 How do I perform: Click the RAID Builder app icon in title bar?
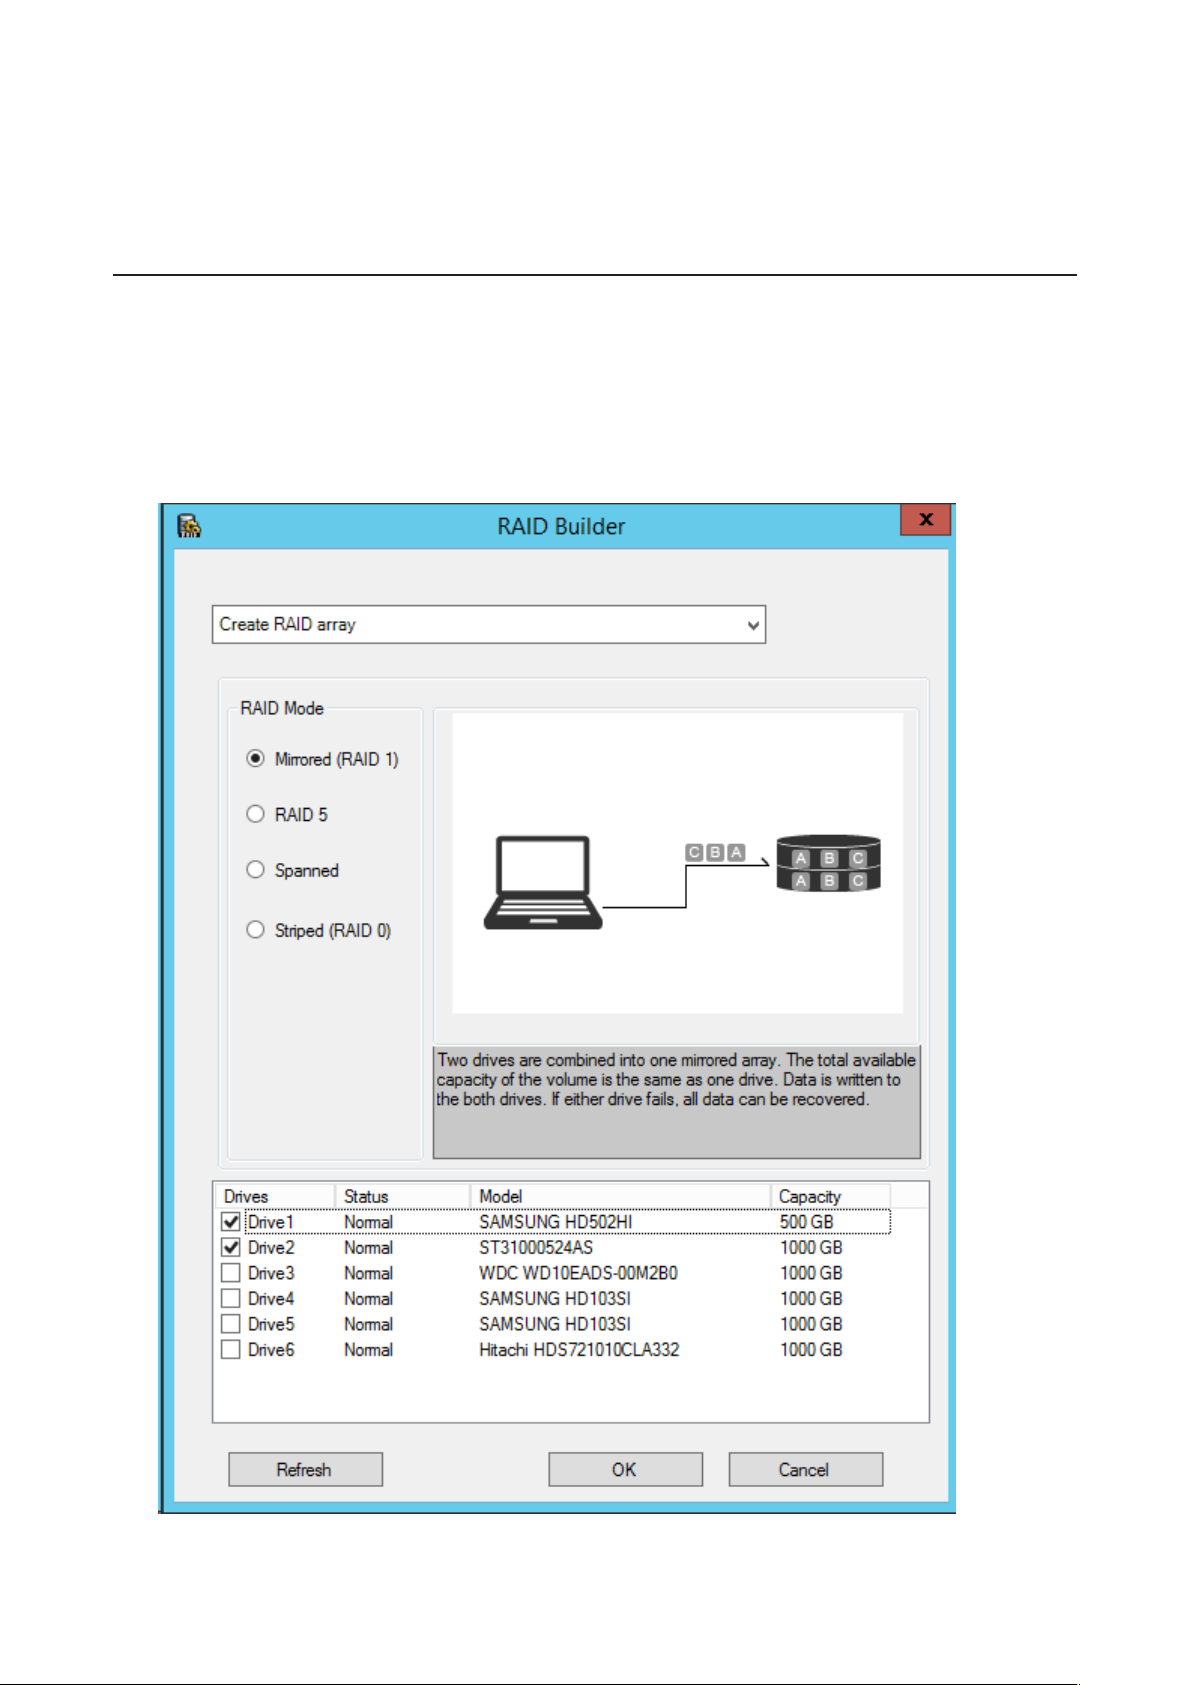(189, 526)
